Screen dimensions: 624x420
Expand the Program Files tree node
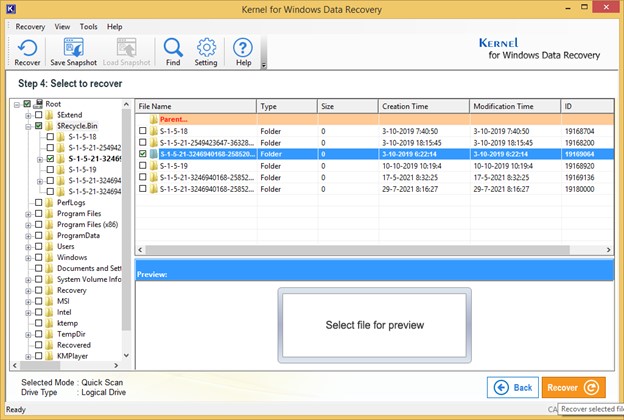pos(28,214)
